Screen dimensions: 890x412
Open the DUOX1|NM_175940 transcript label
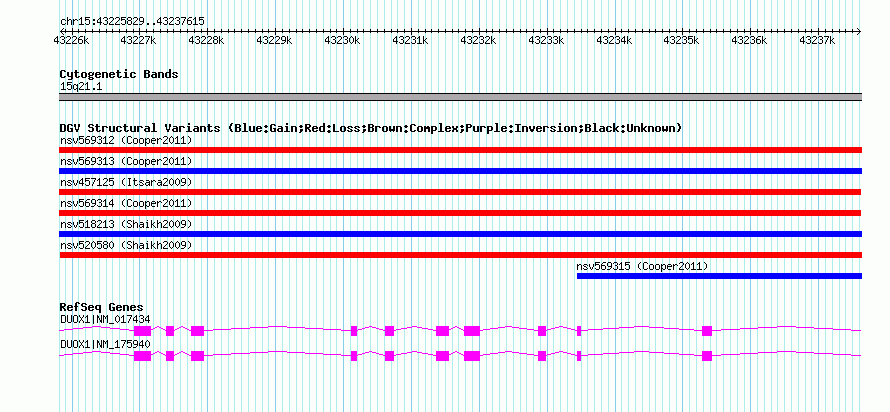(105, 344)
